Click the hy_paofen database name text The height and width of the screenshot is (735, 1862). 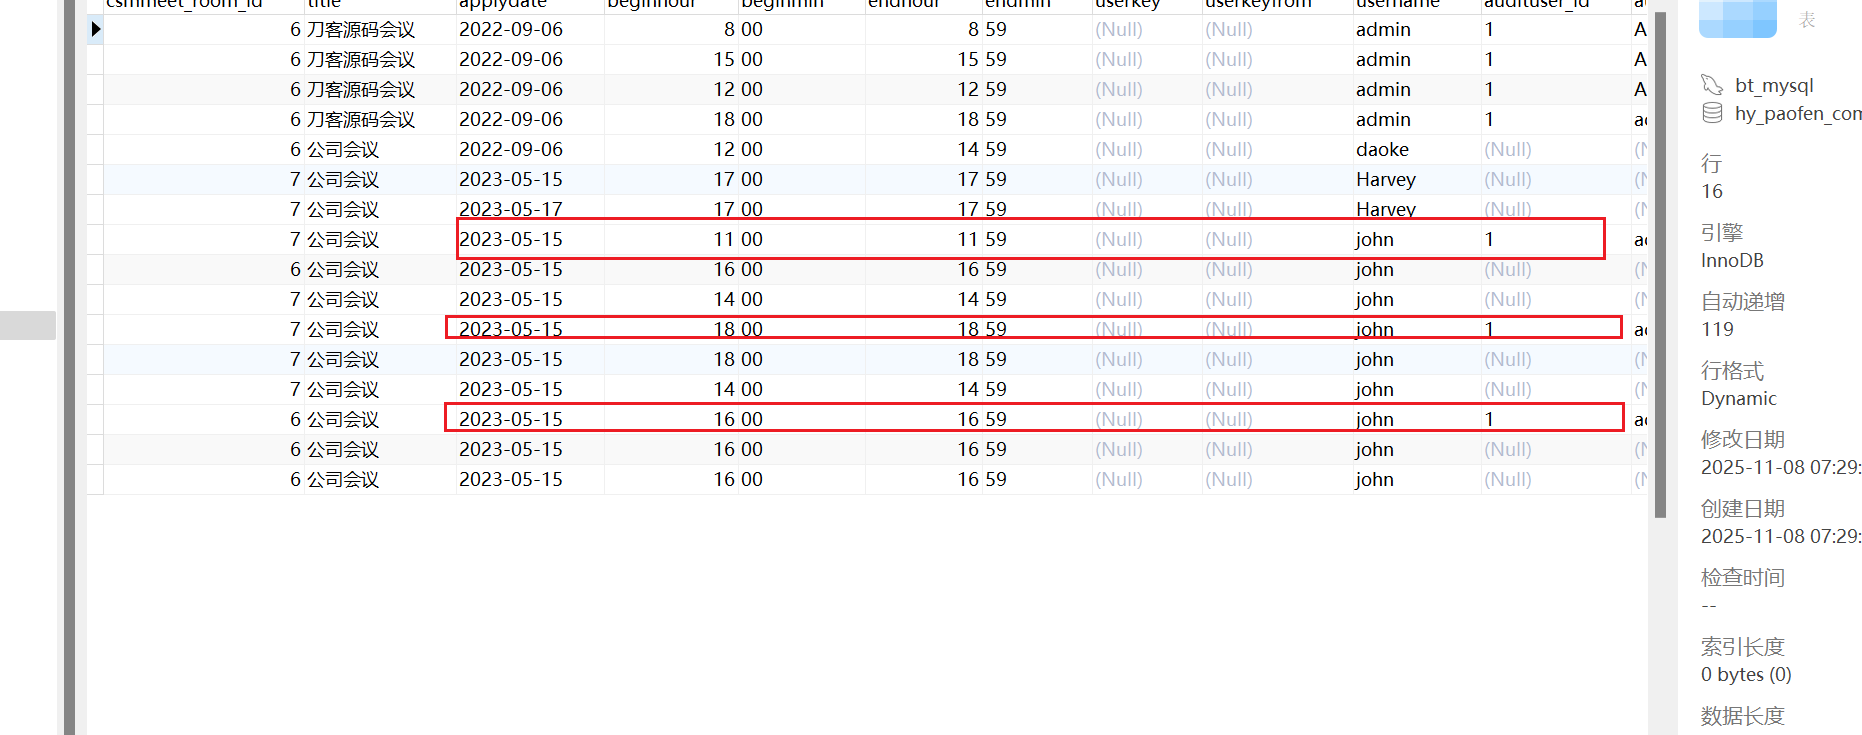click(1797, 113)
